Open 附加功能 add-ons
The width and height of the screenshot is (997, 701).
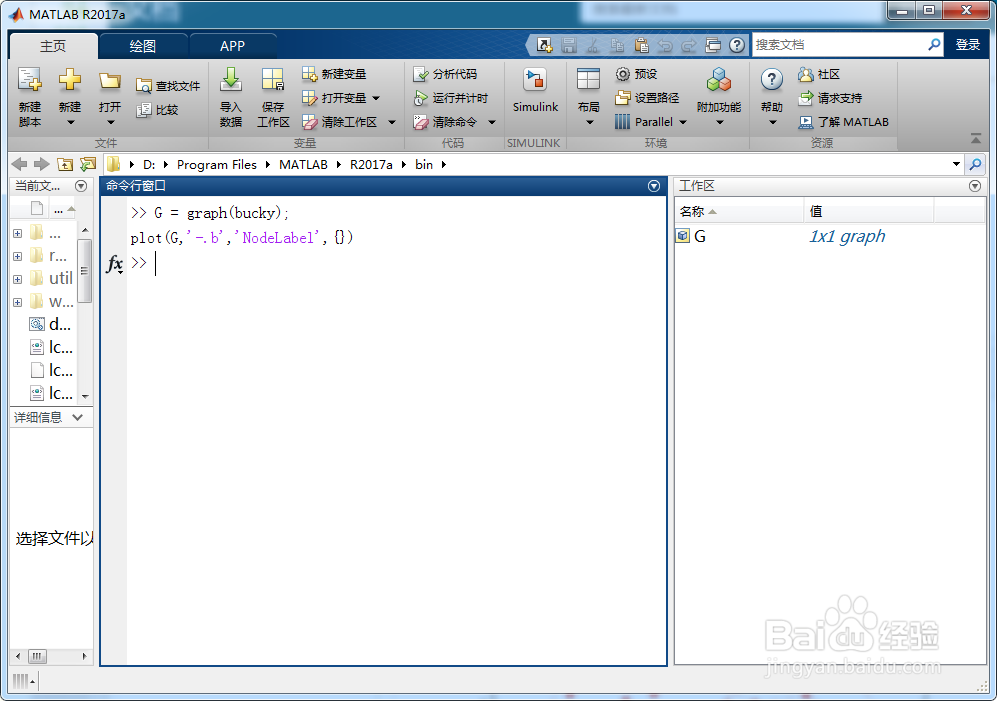[719, 97]
